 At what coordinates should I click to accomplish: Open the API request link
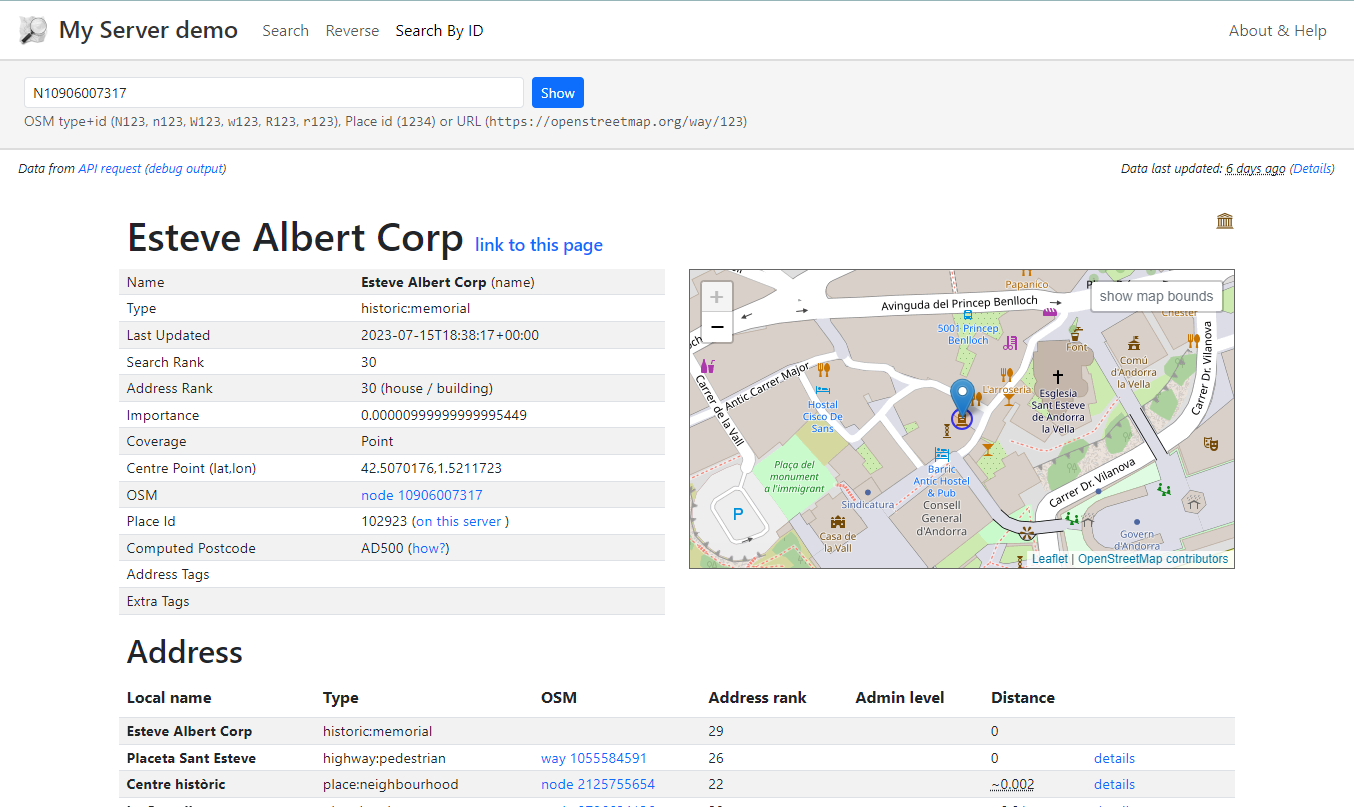(110, 168)
